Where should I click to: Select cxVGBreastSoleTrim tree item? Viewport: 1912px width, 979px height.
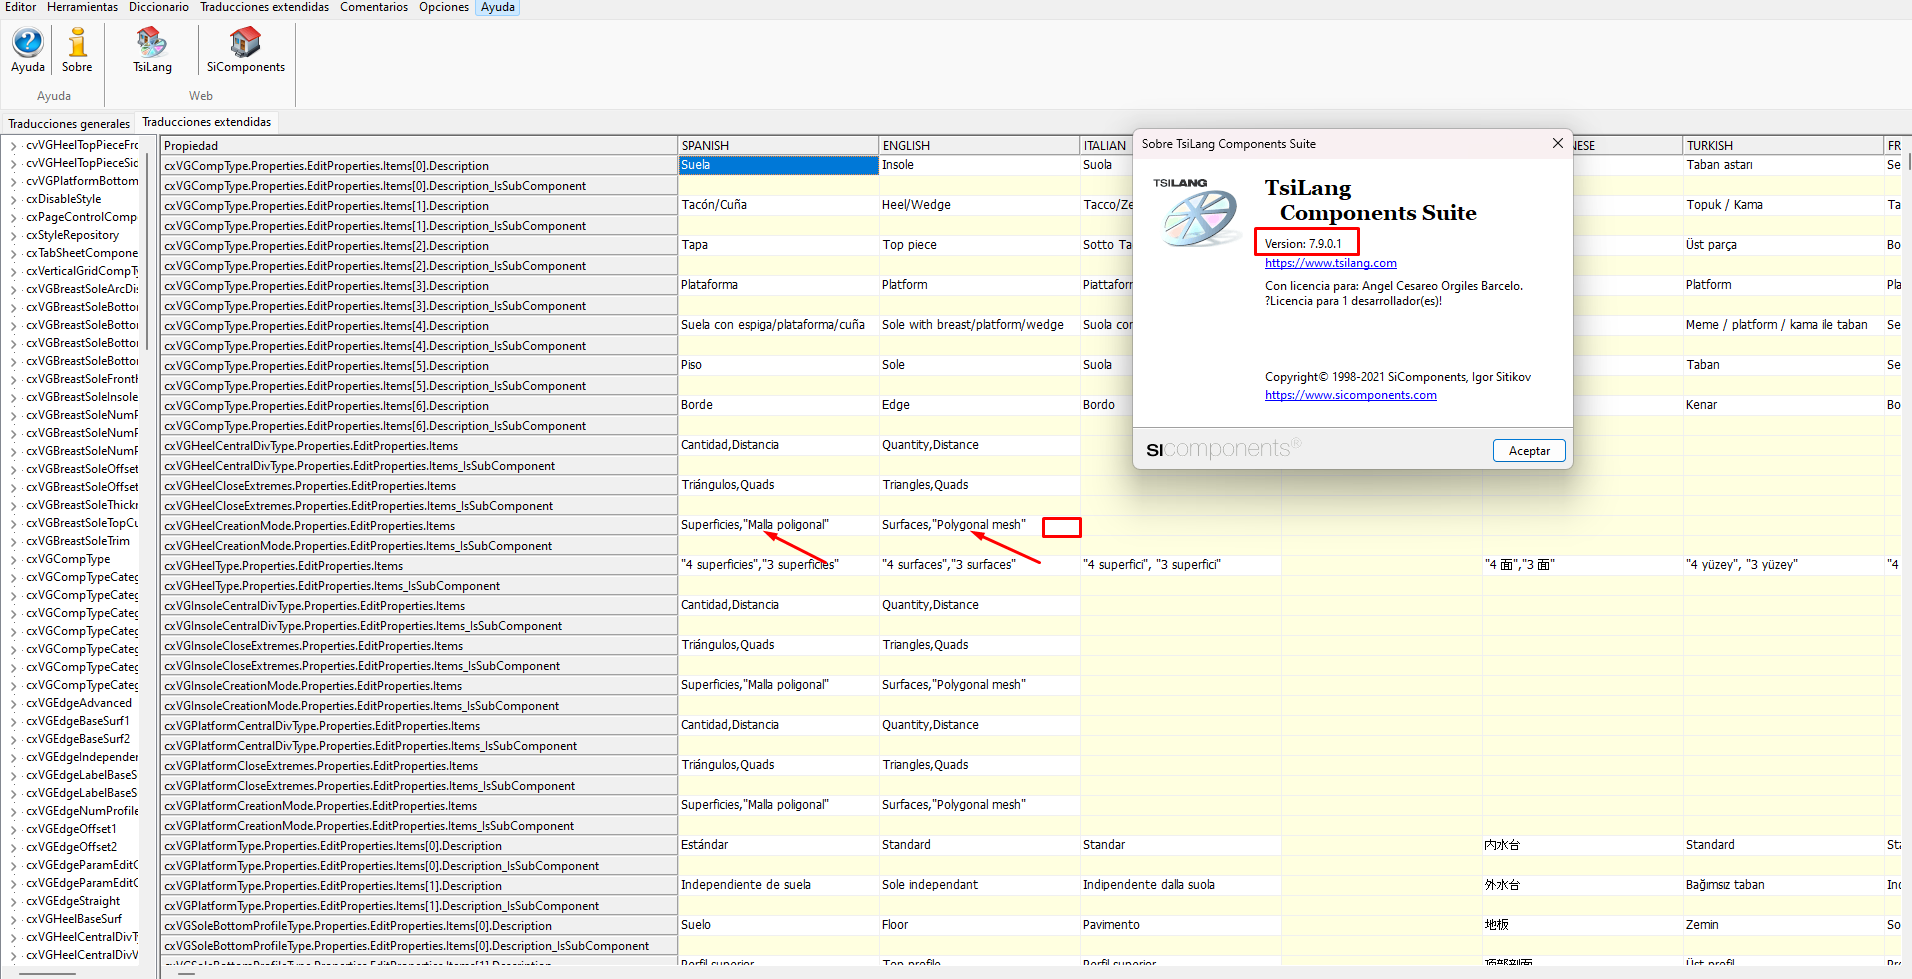(78, 541)
